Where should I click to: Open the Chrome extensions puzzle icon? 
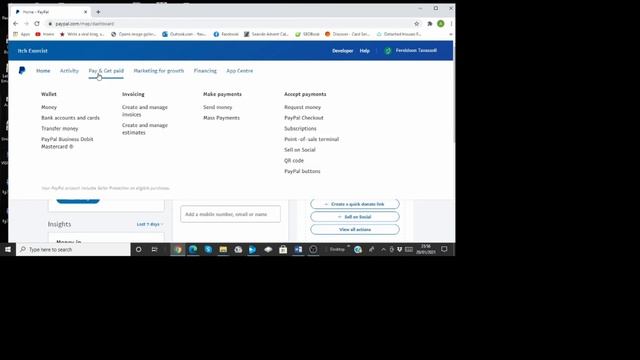tap(430, 24)
